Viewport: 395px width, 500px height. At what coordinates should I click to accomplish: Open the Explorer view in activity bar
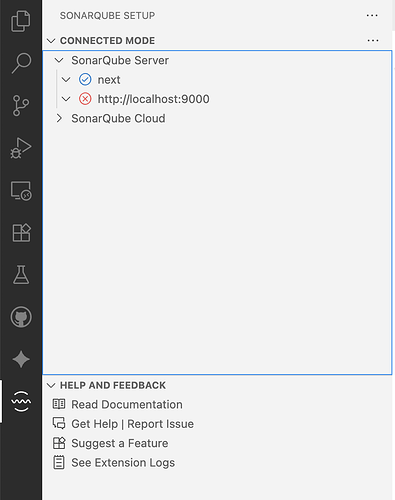[21, 21]
